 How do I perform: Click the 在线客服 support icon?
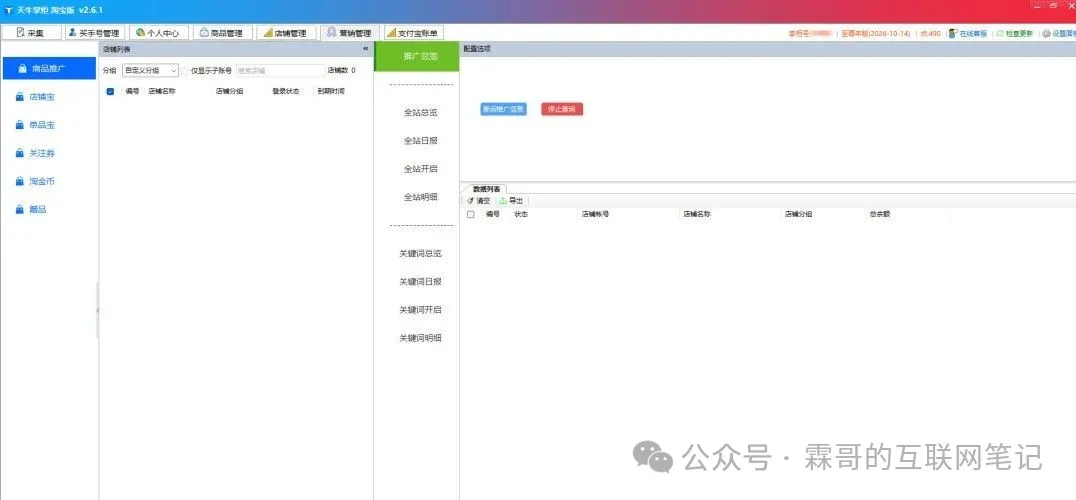click(954, 33)
